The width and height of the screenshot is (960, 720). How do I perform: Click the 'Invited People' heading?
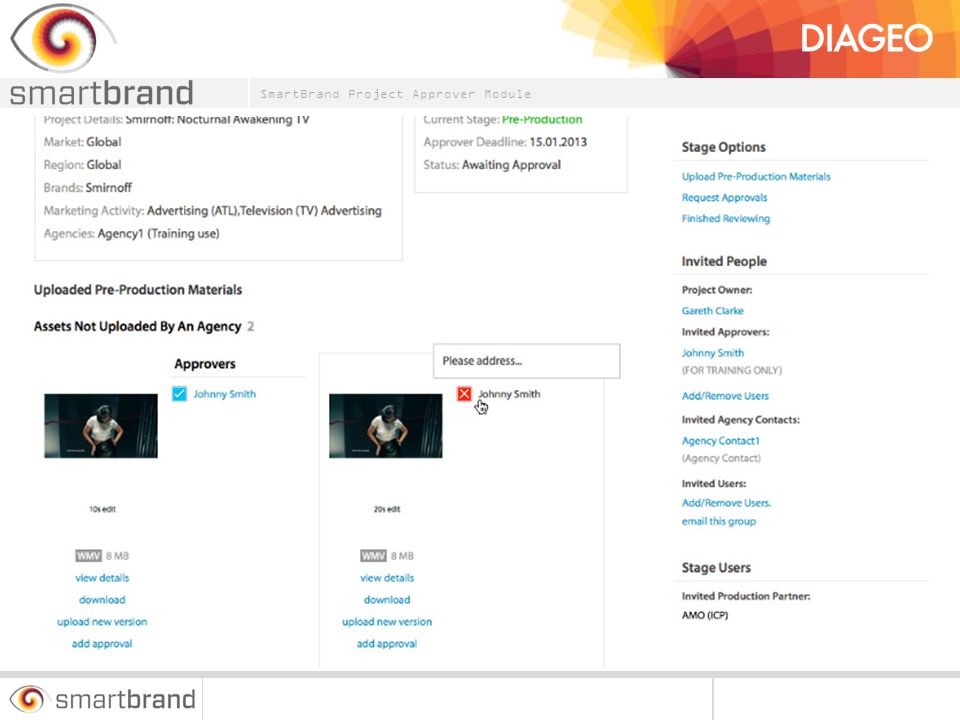point(724,261)
